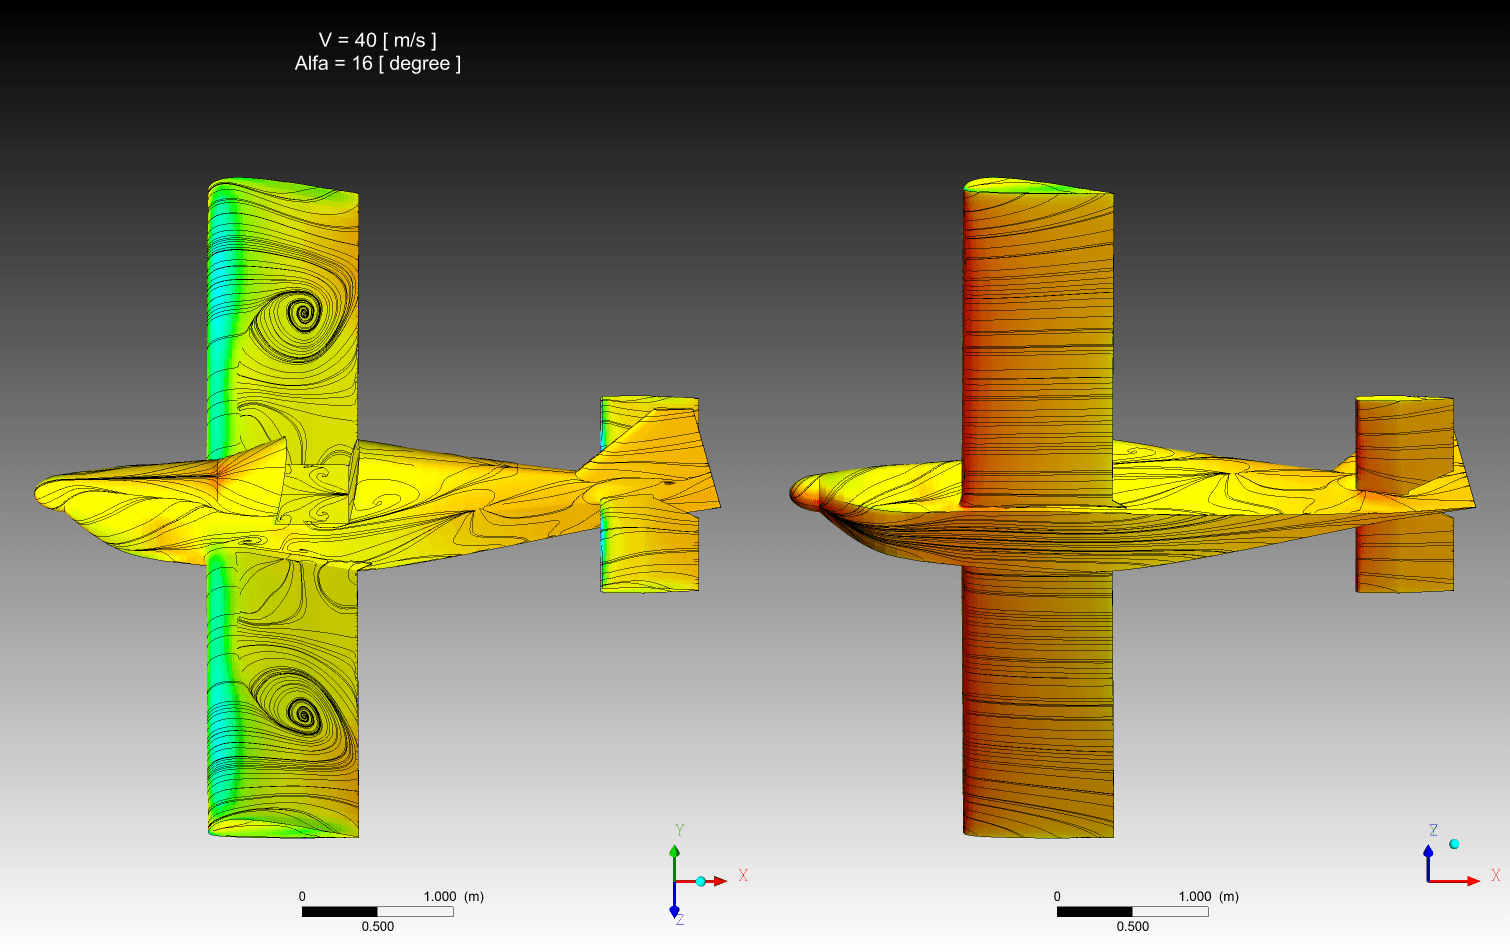The image size is (1510, 952).
Task: Click the "1.000 (m)" label above right scale bar
Action: point(1207,897)
